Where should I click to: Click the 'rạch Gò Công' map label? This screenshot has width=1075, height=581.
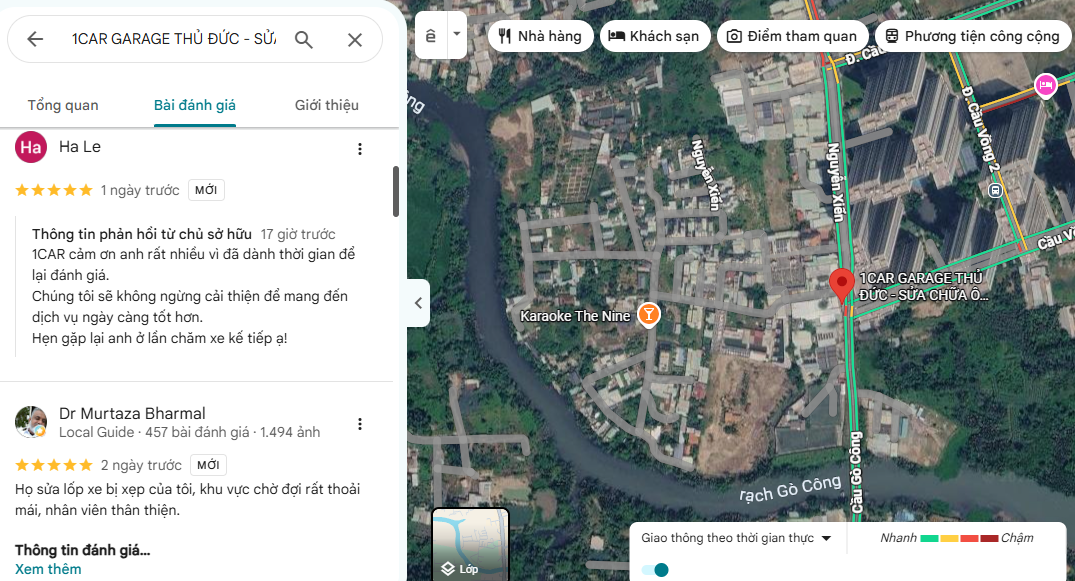coord(790,488)
